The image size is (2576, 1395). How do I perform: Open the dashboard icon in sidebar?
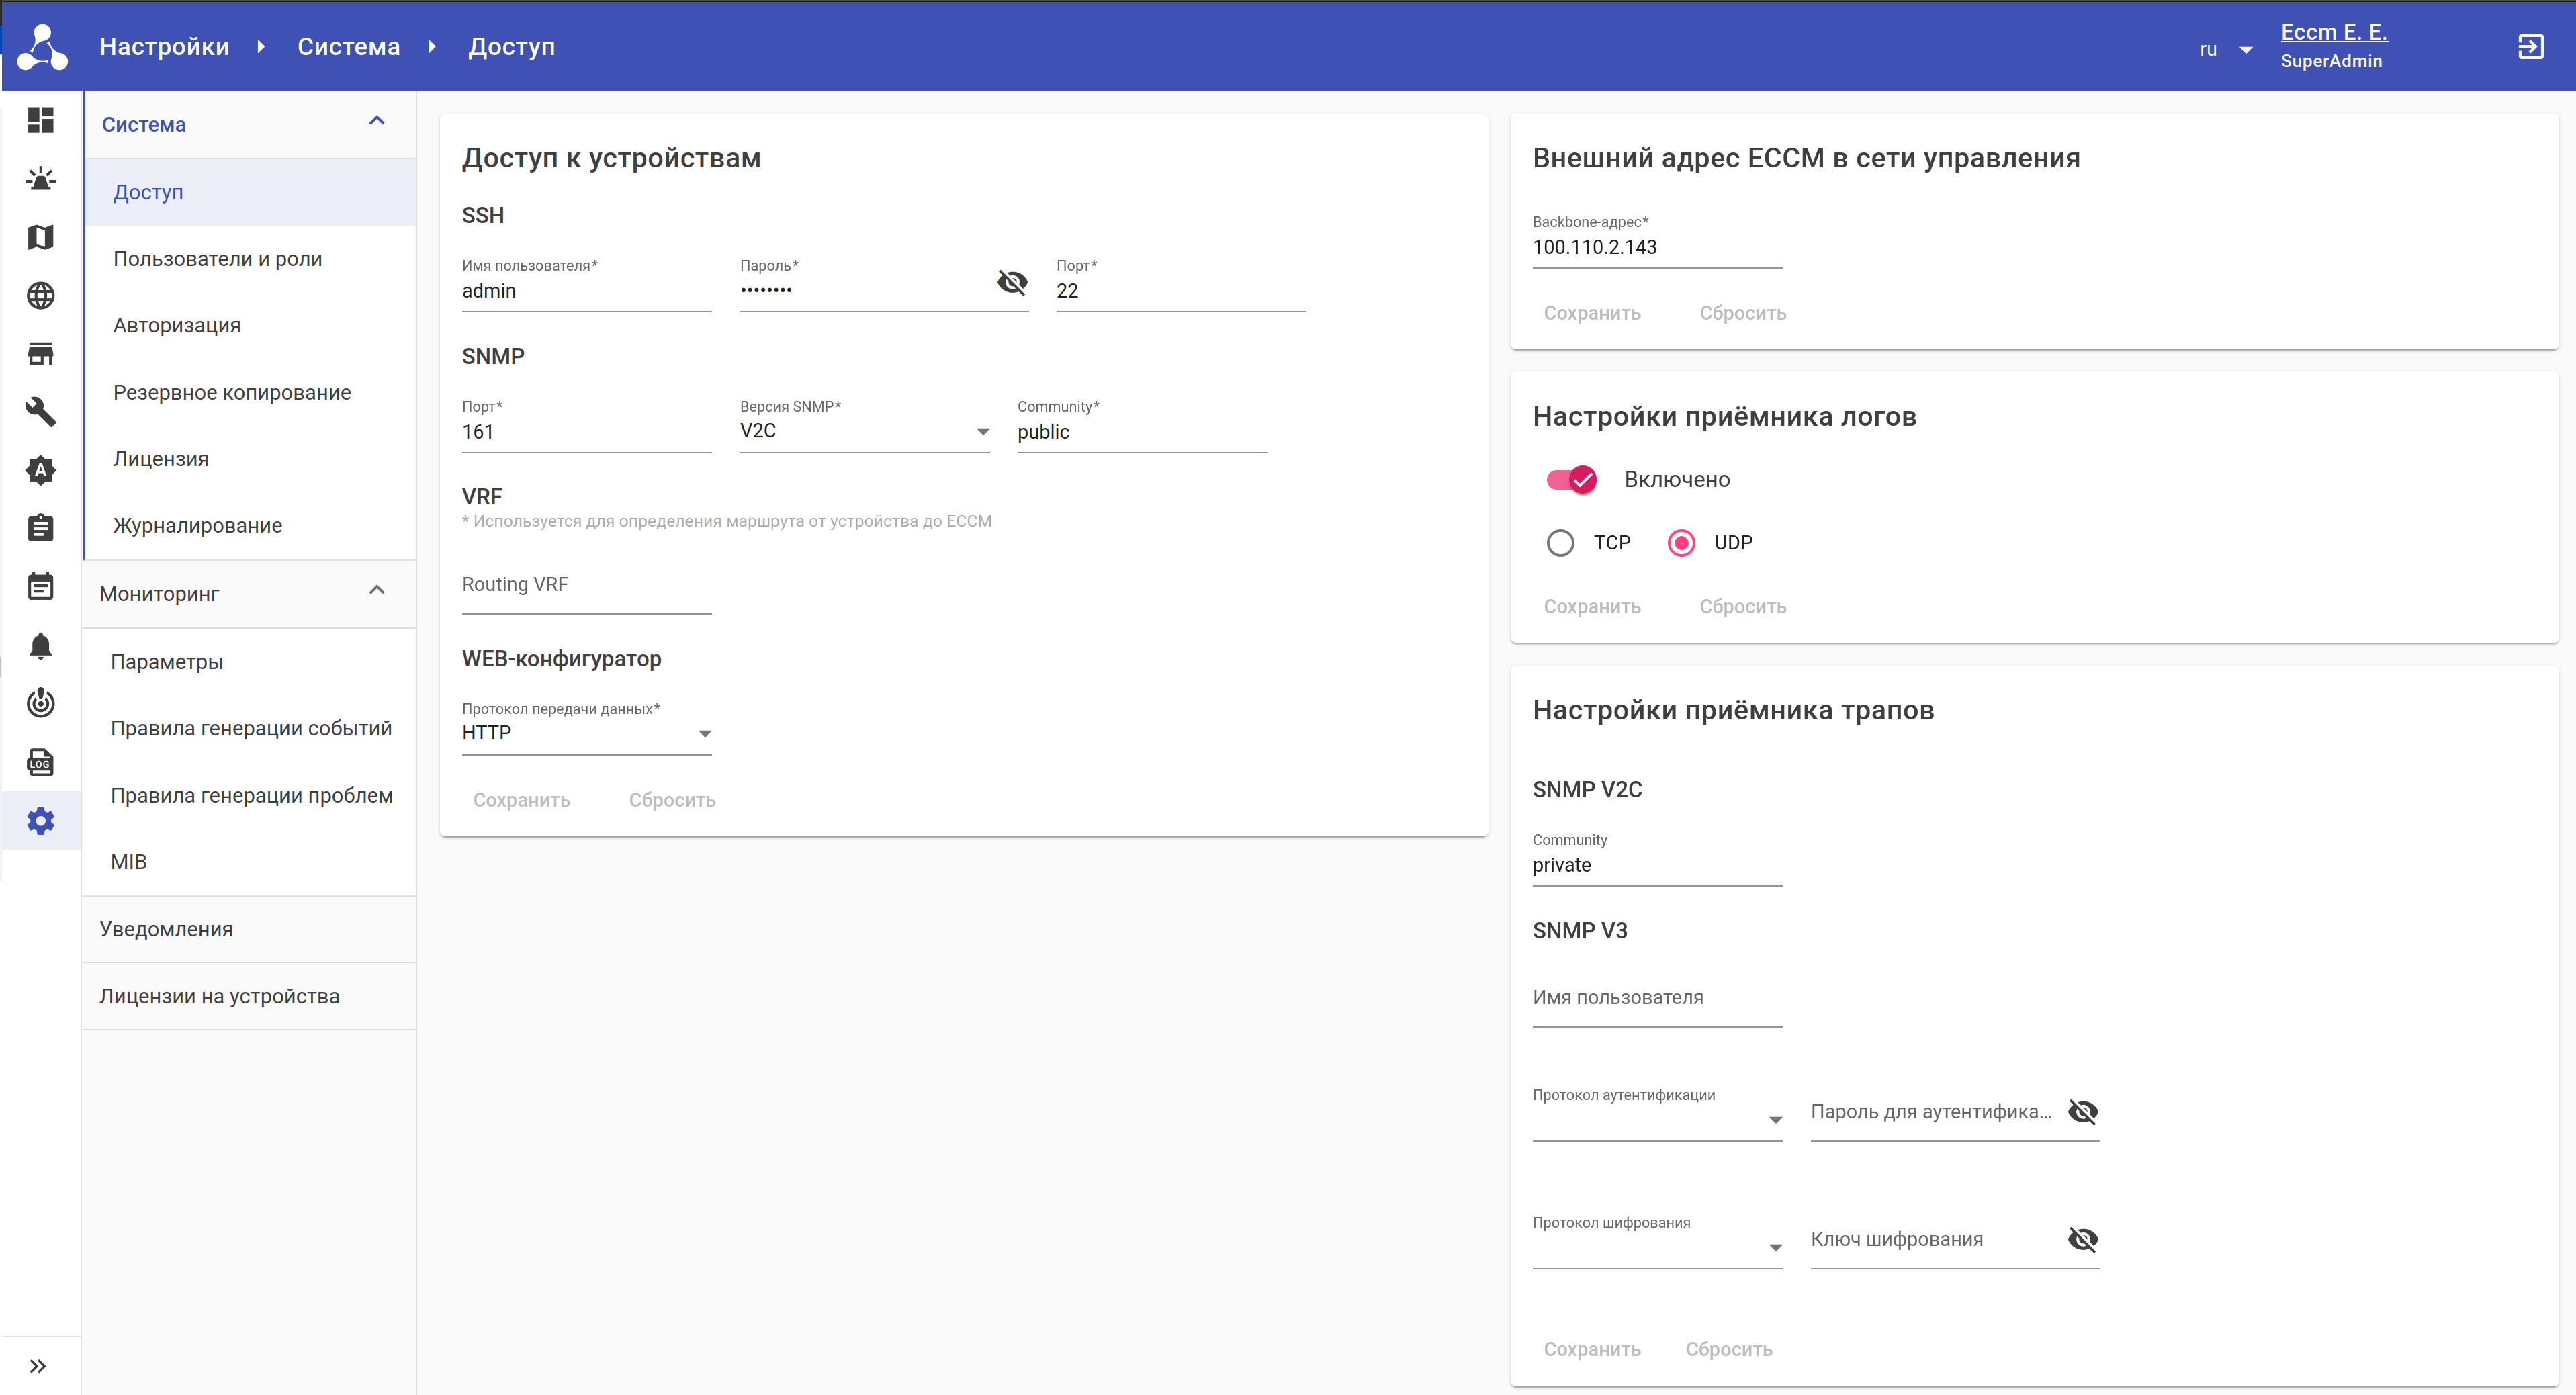40,121
